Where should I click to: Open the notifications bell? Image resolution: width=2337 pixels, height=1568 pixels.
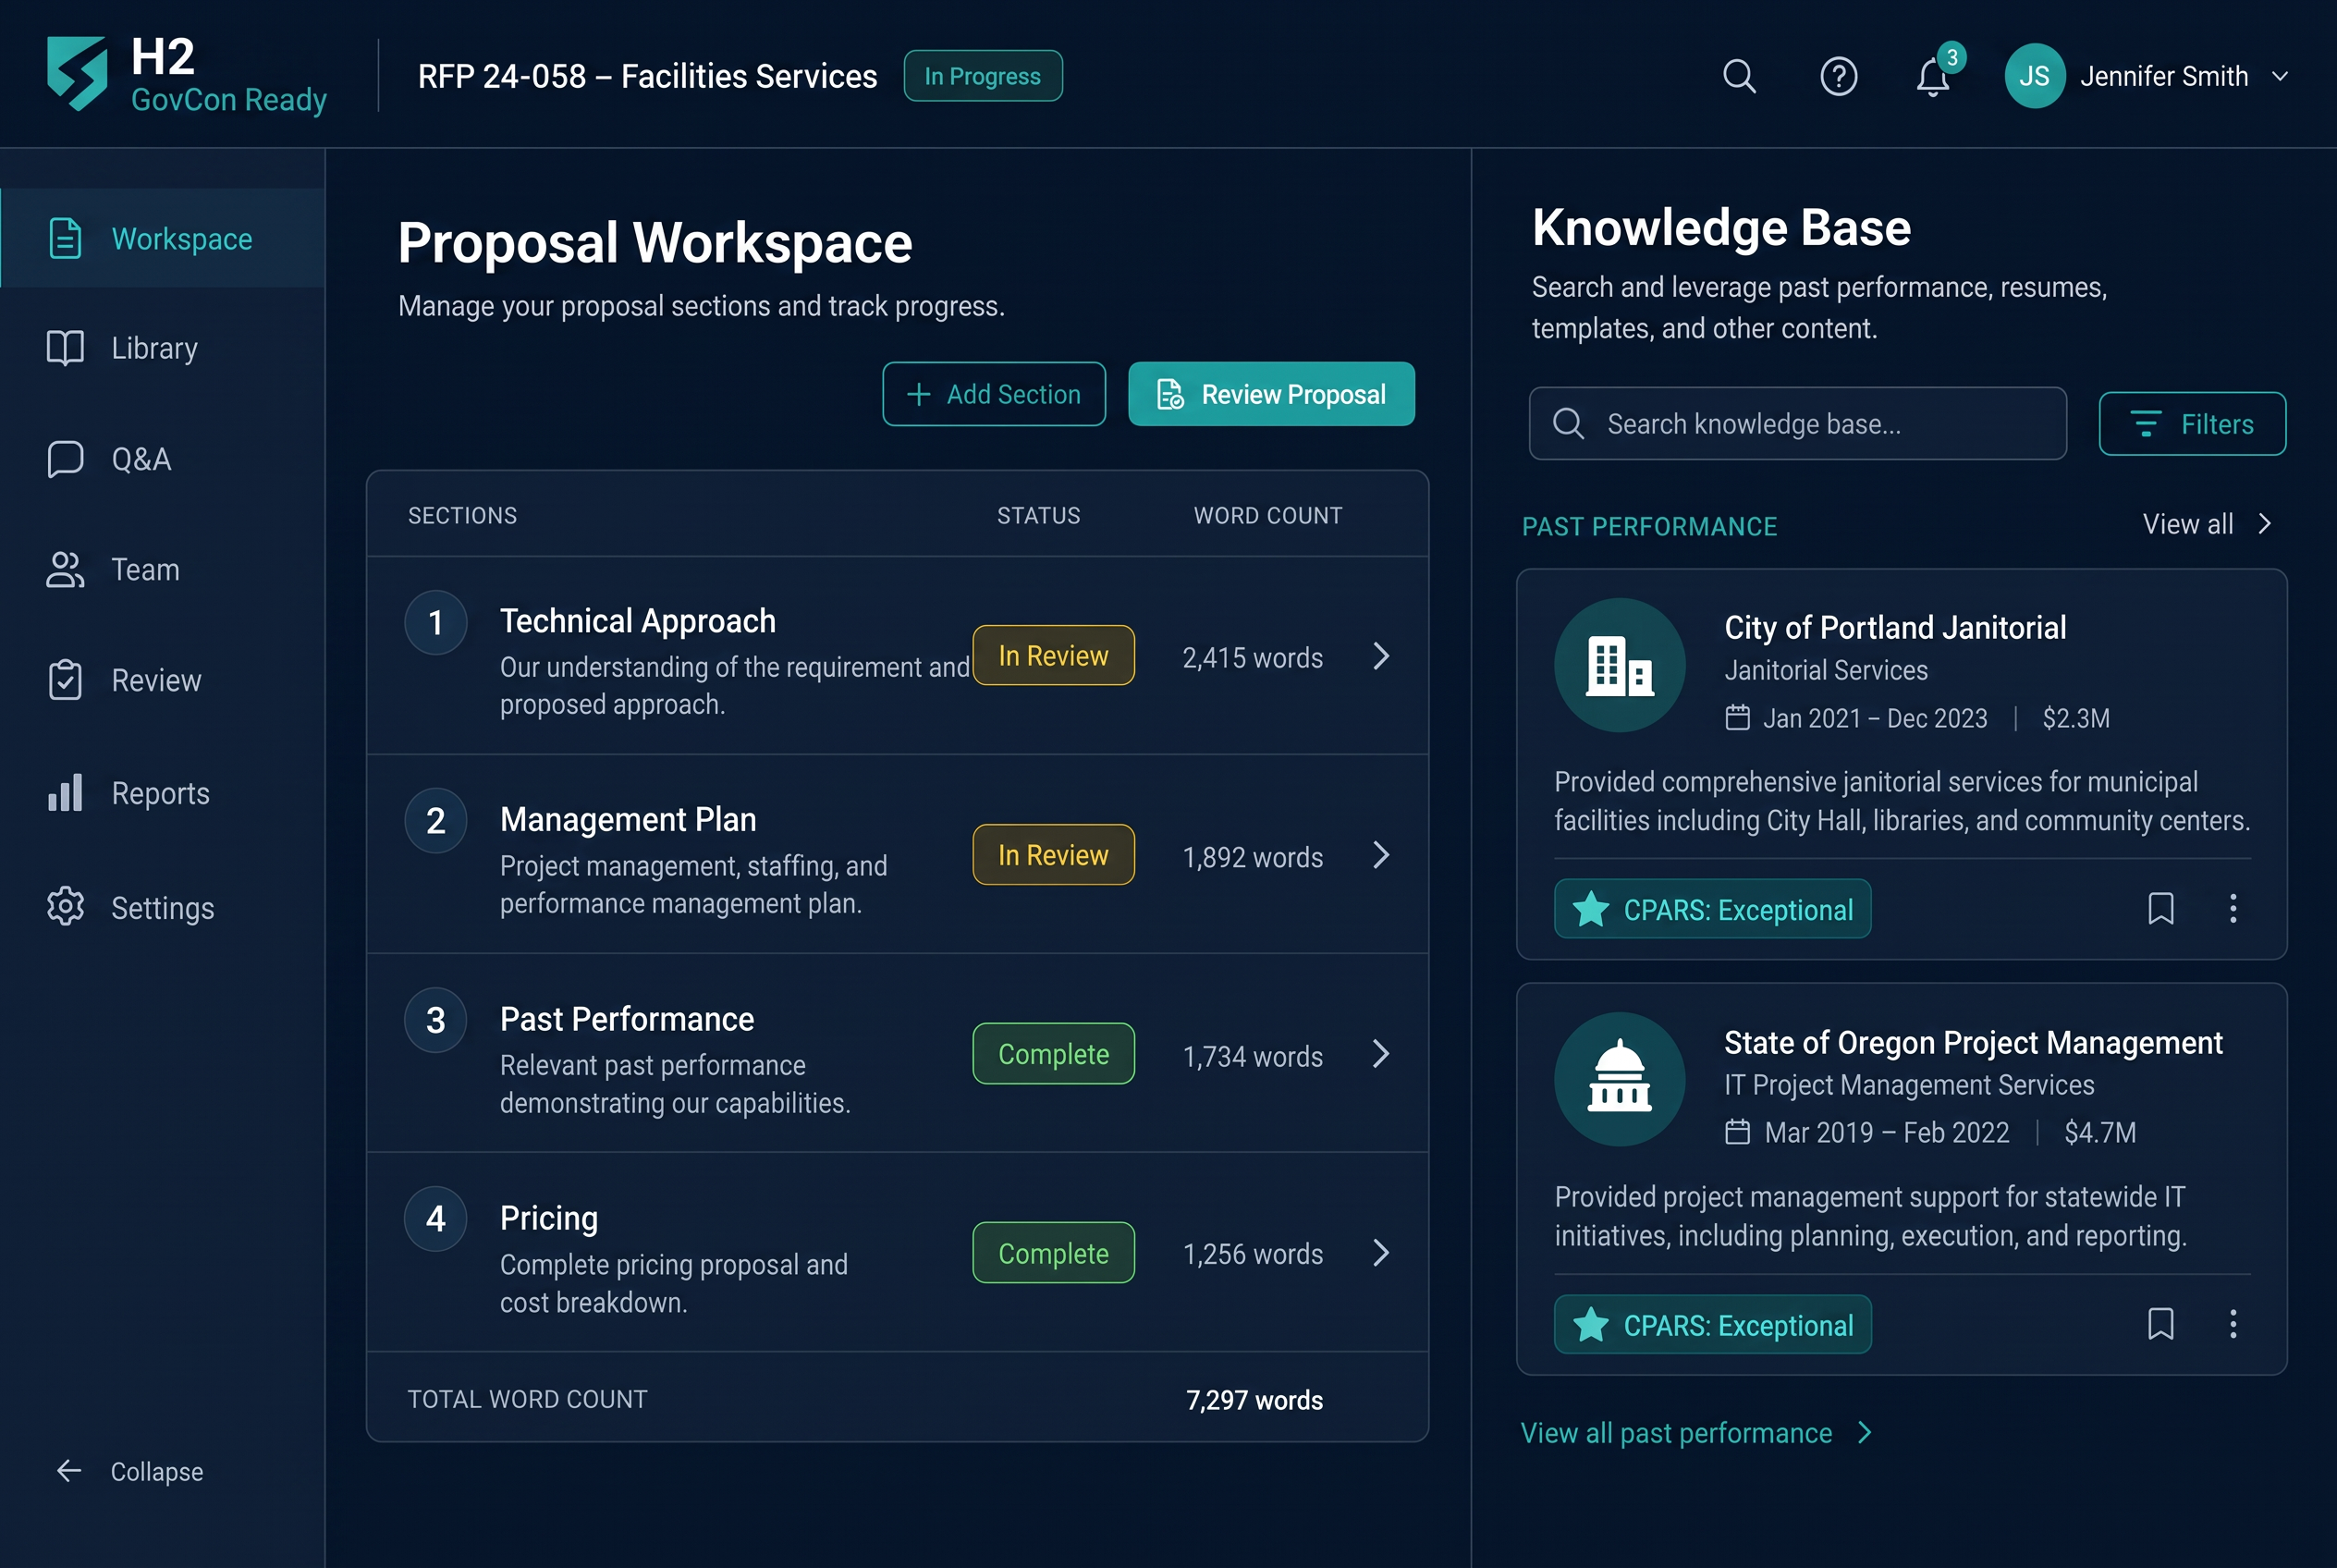(1933, 77)
